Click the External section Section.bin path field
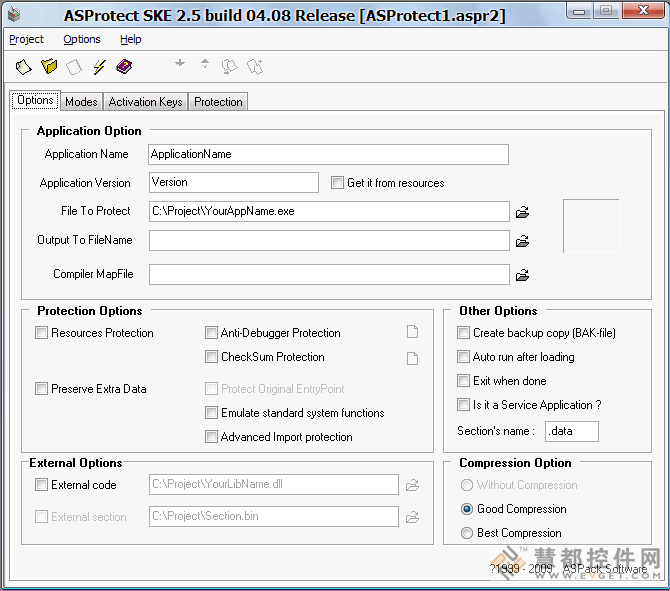The image size is (670, 591). (274, 516)
